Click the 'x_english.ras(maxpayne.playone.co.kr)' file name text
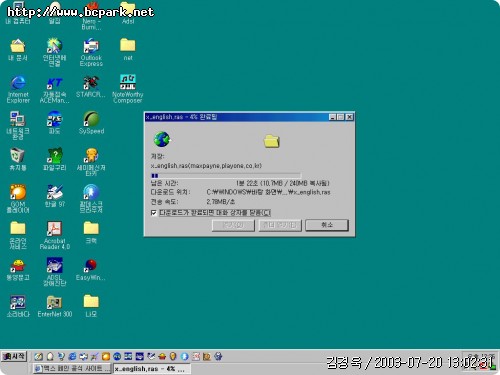Screen dimensions: 500x375 [206, 166]
